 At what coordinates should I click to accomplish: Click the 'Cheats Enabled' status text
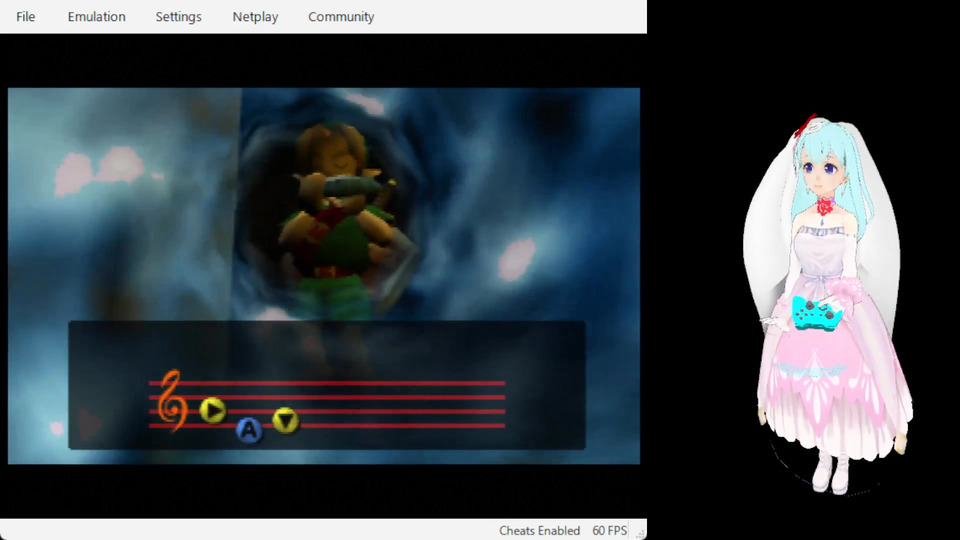539,531
